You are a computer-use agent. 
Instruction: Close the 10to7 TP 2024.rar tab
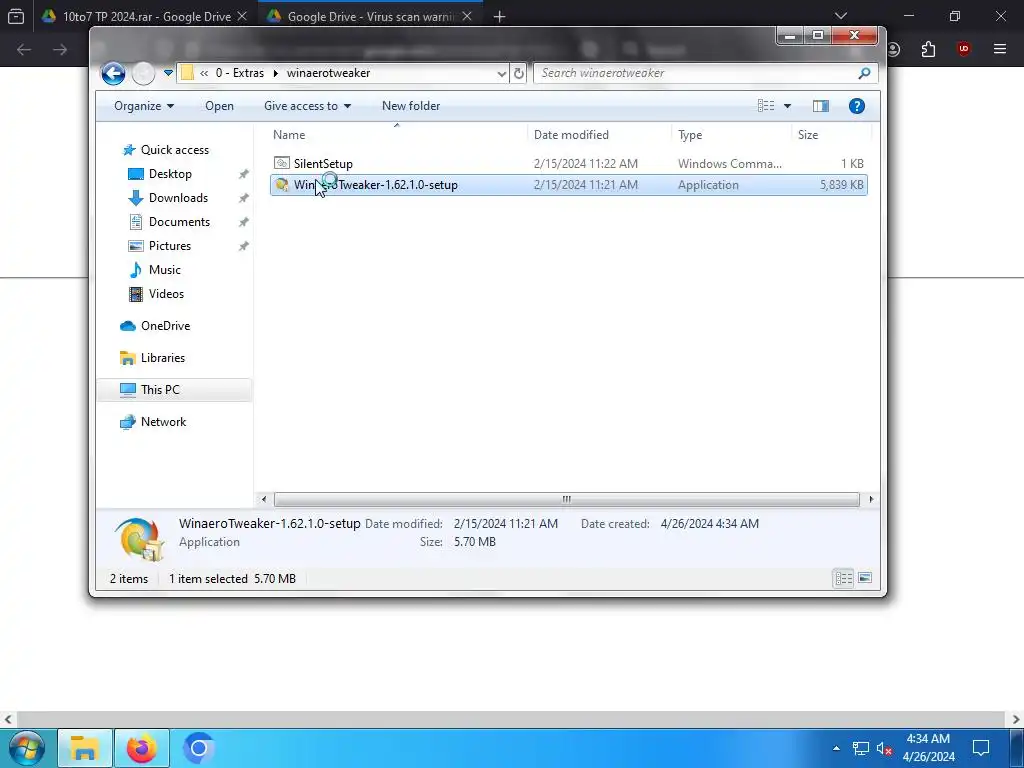[x=242, y=16]
